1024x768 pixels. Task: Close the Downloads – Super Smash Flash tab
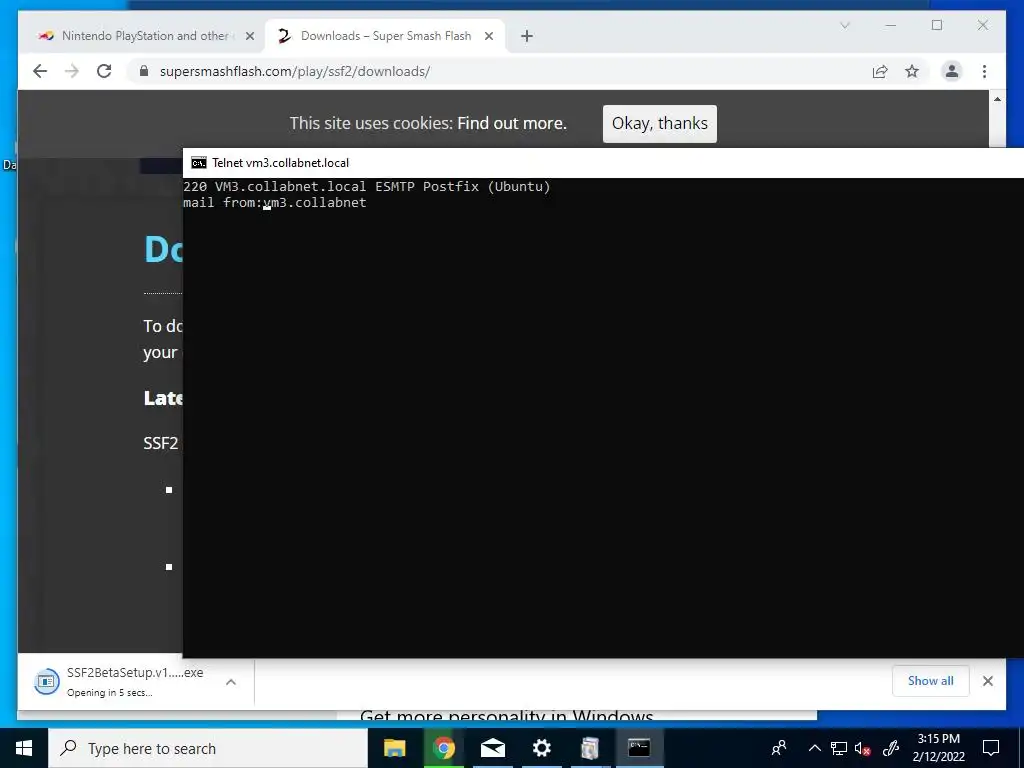(488, 36)
